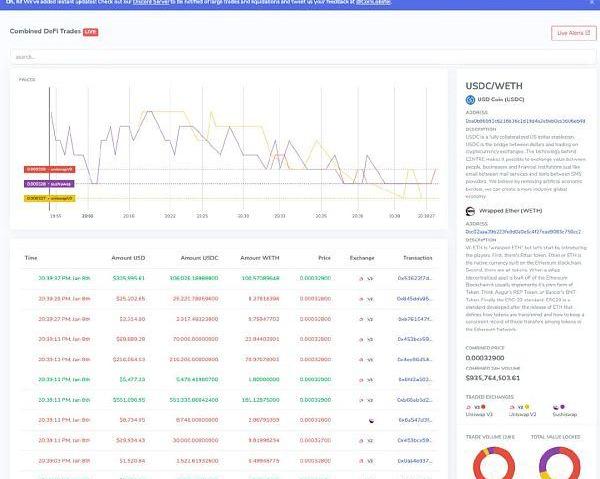Click the Price column header
Viewport: 600px width, 479px height.
click(x=324, y=258)
